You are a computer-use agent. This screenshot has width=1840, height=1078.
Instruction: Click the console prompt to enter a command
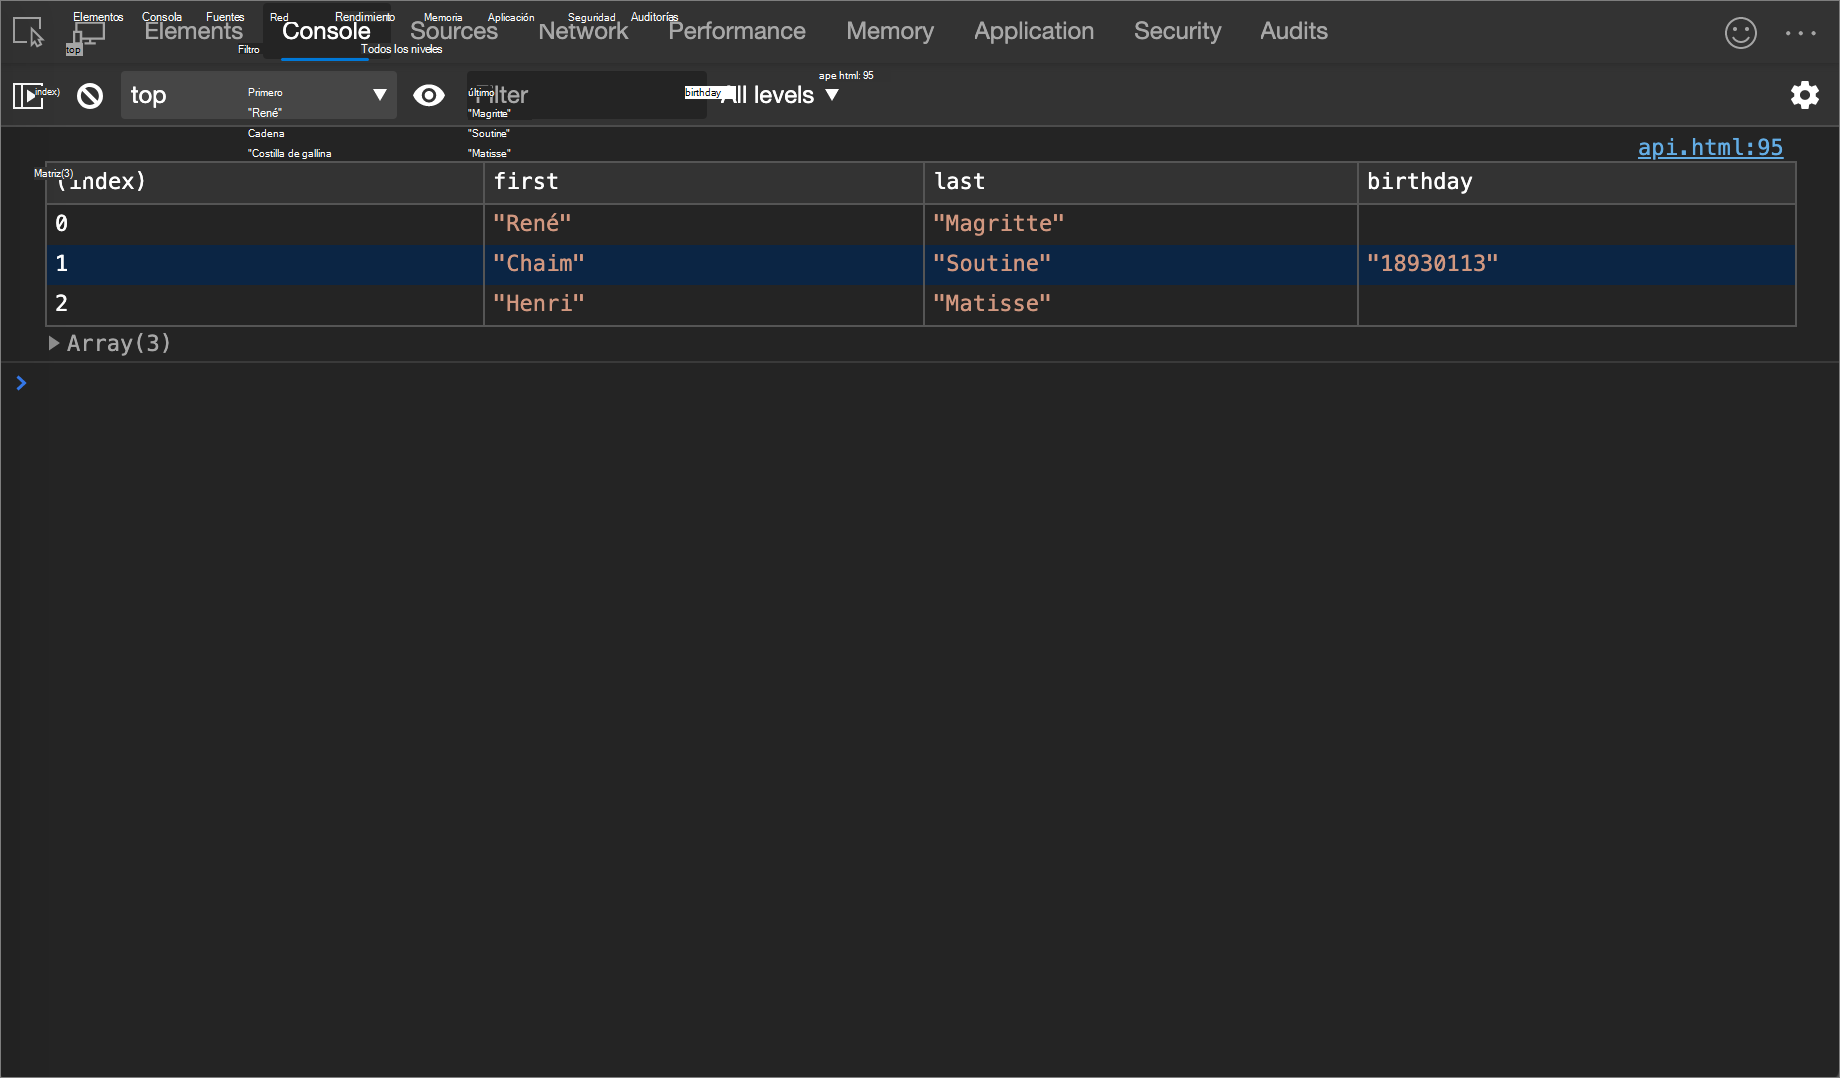pos(400,383)
